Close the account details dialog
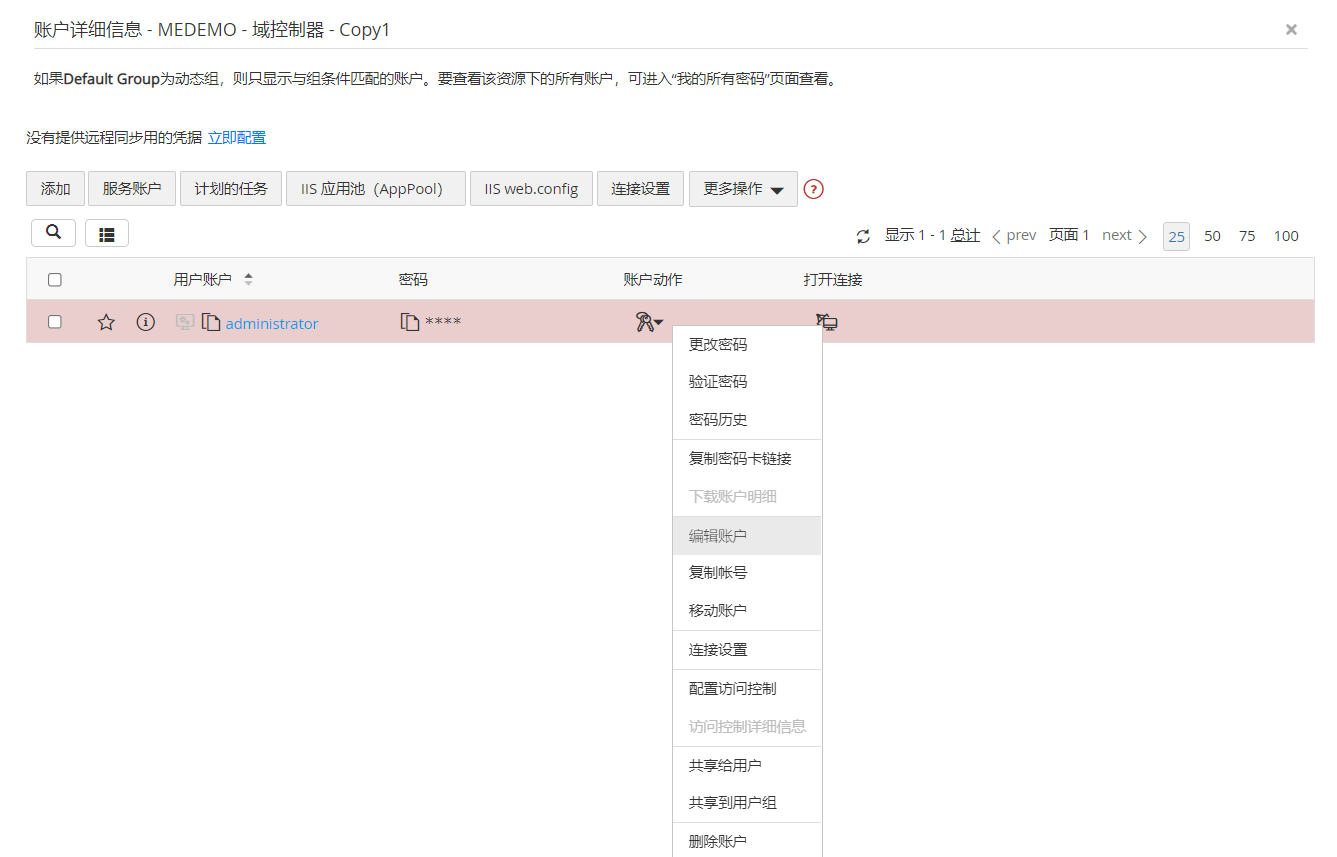This screenshot has height=857, width=1337. tap(1291, 30)
